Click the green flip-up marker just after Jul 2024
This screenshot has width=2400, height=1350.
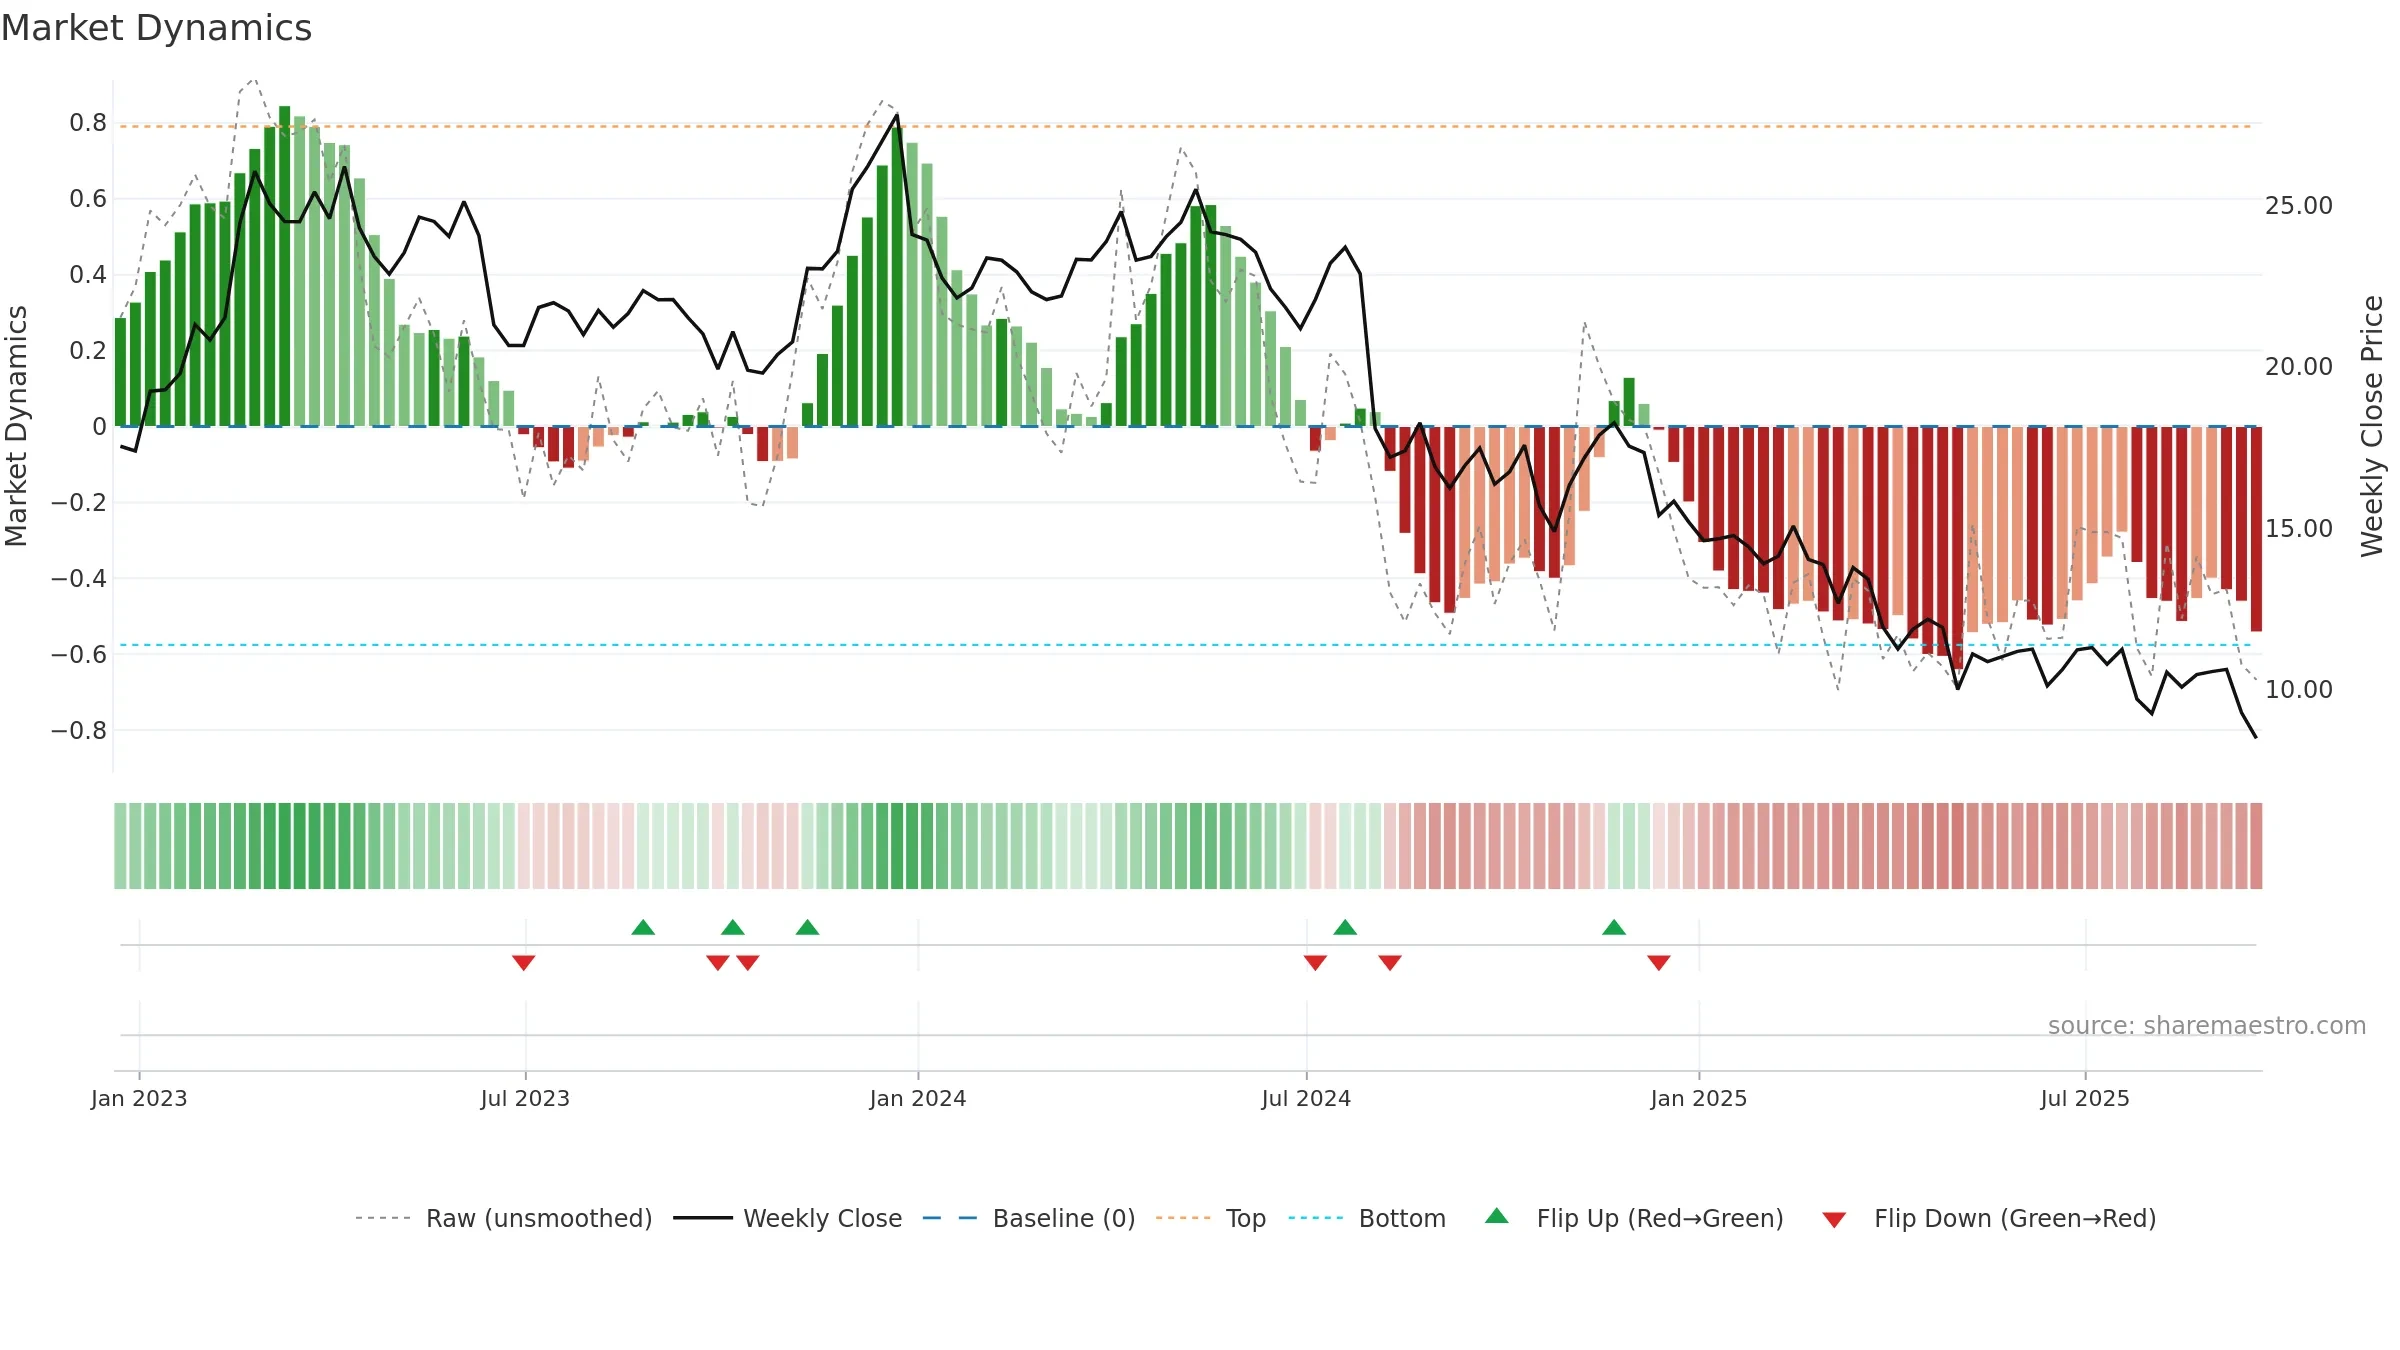pyautogui.click(x=1345, y=927)
